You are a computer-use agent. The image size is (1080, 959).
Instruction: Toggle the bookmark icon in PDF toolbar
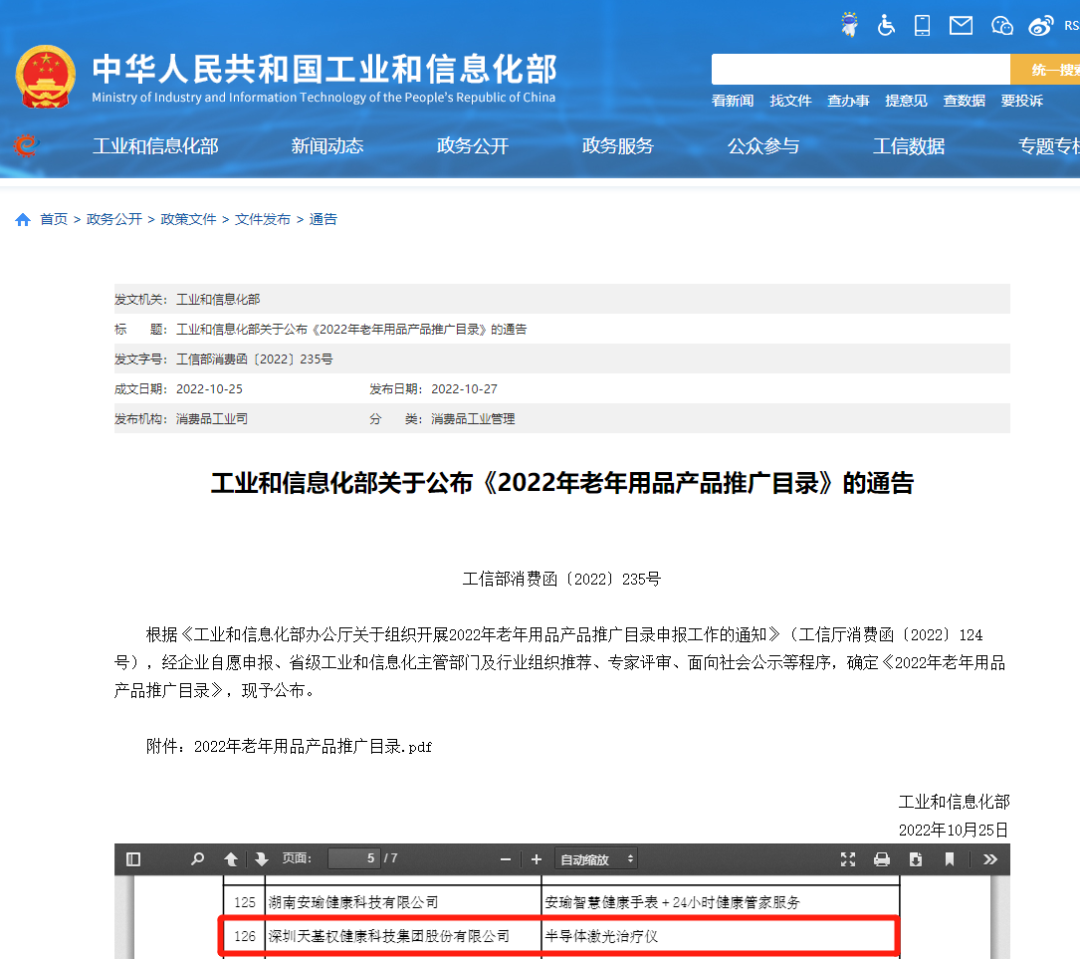click(951, 858)
